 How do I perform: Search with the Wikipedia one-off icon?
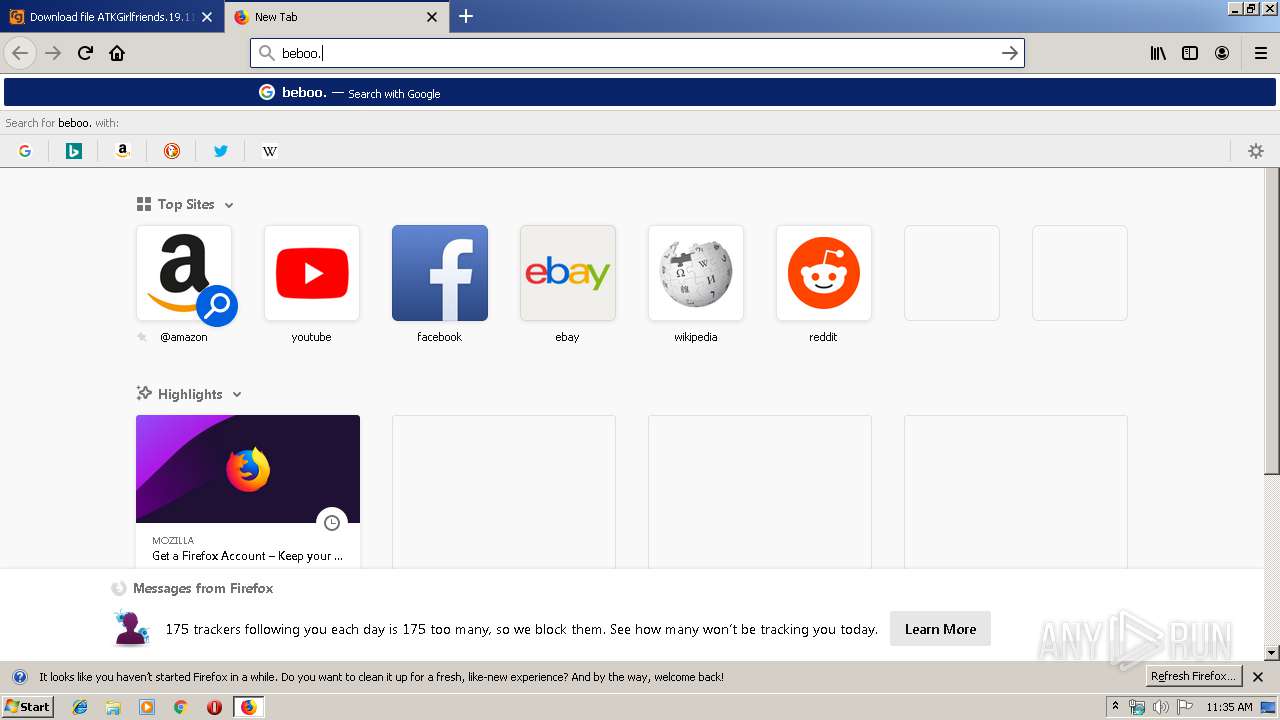(270, 151)
